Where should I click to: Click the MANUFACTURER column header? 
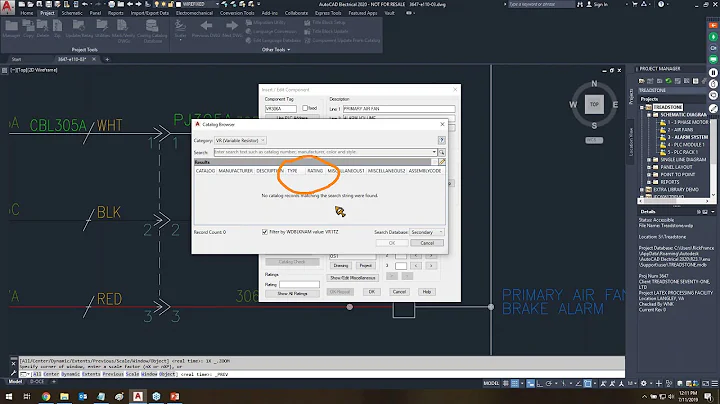236,171
